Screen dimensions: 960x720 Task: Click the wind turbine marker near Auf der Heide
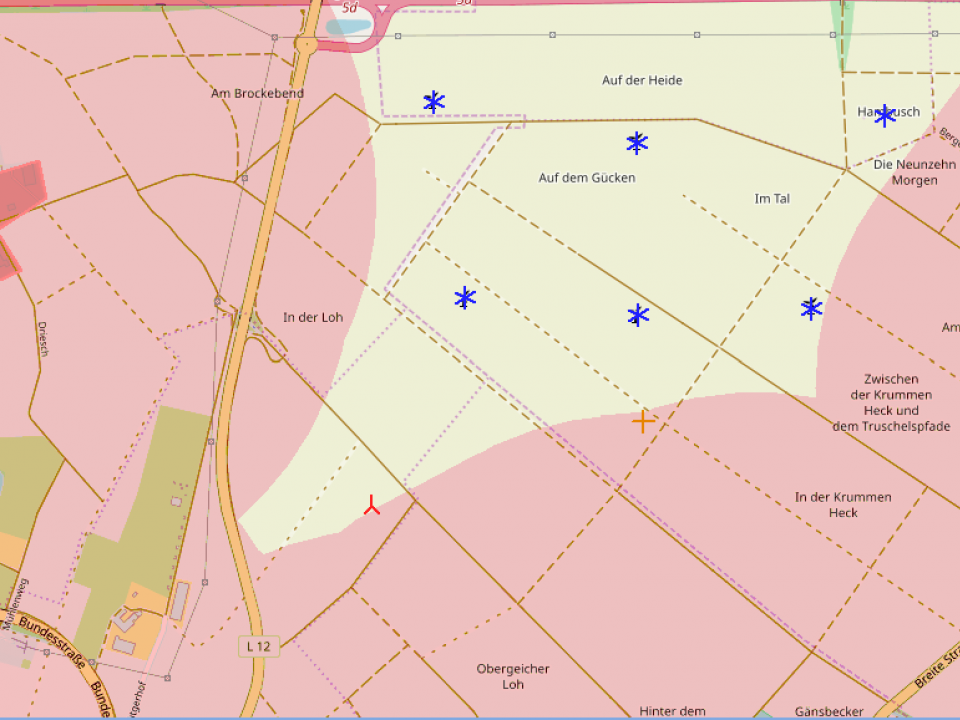pyautogui.click(x=434, y=102)
